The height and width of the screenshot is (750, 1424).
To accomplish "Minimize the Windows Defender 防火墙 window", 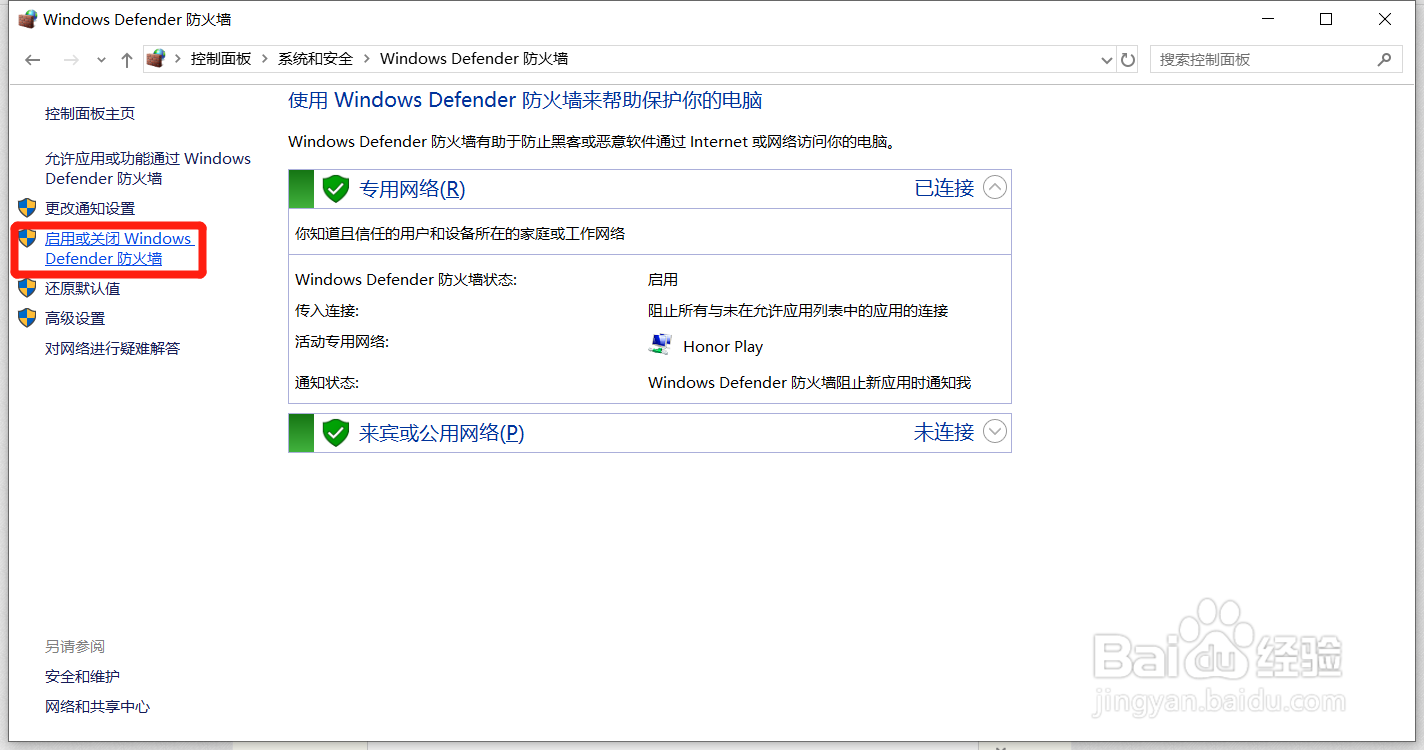I will pyautogui.click(x=1268, y=19).
